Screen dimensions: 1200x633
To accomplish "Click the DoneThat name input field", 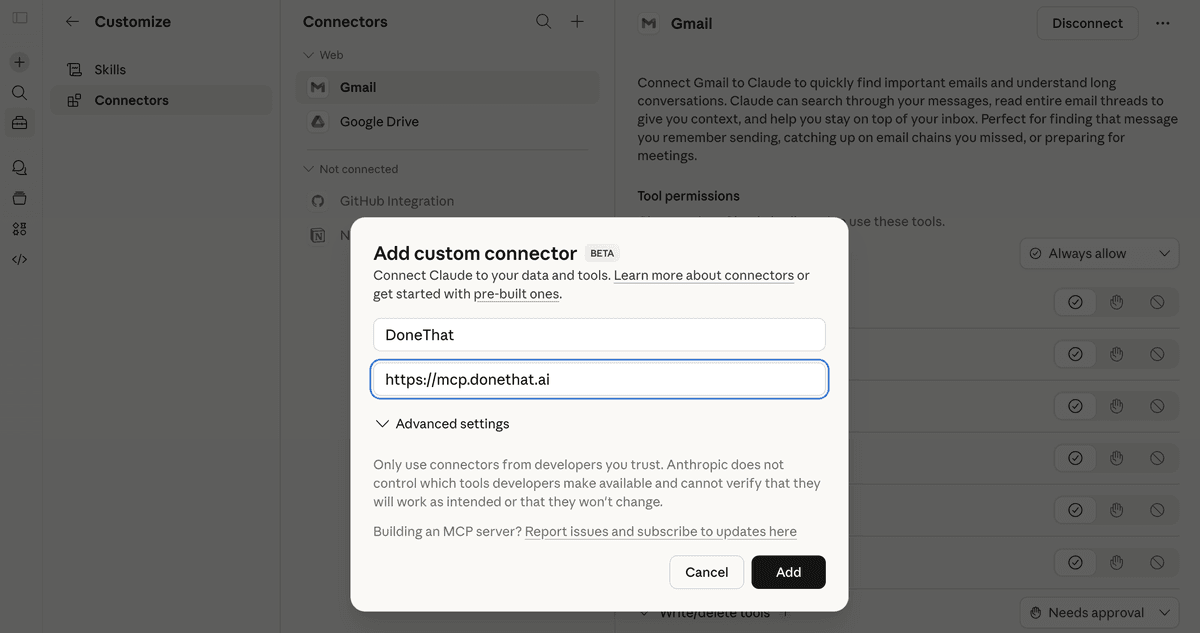I will pyautogui.click(x=598, y=334).
